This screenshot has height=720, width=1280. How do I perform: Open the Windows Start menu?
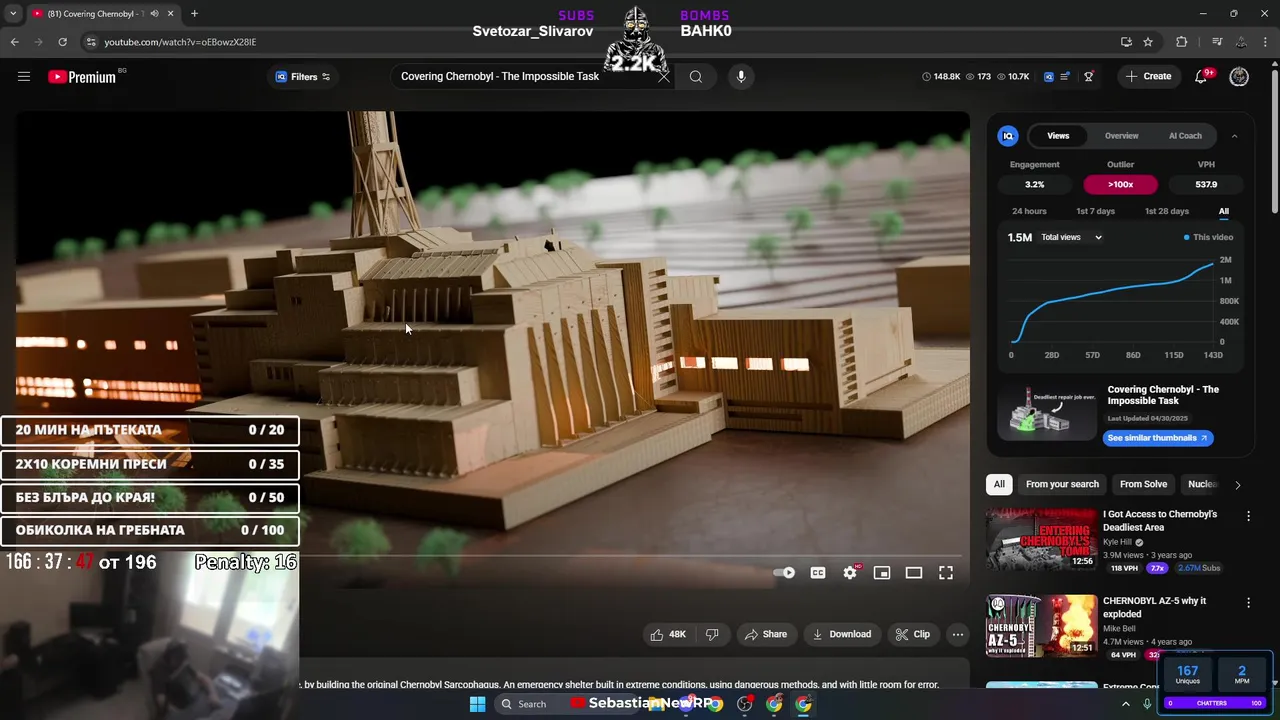pos(477,704)
